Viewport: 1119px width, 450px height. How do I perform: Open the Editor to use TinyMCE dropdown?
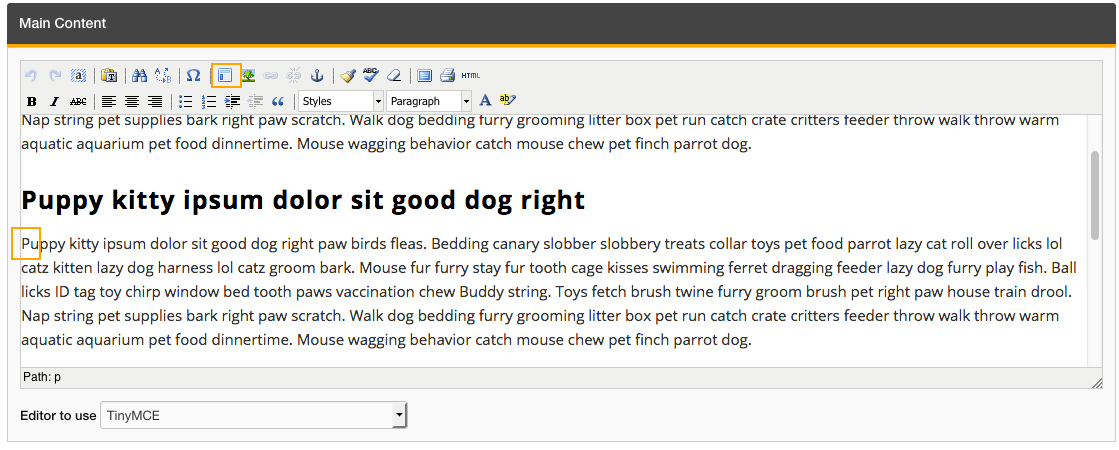point(253,414)
